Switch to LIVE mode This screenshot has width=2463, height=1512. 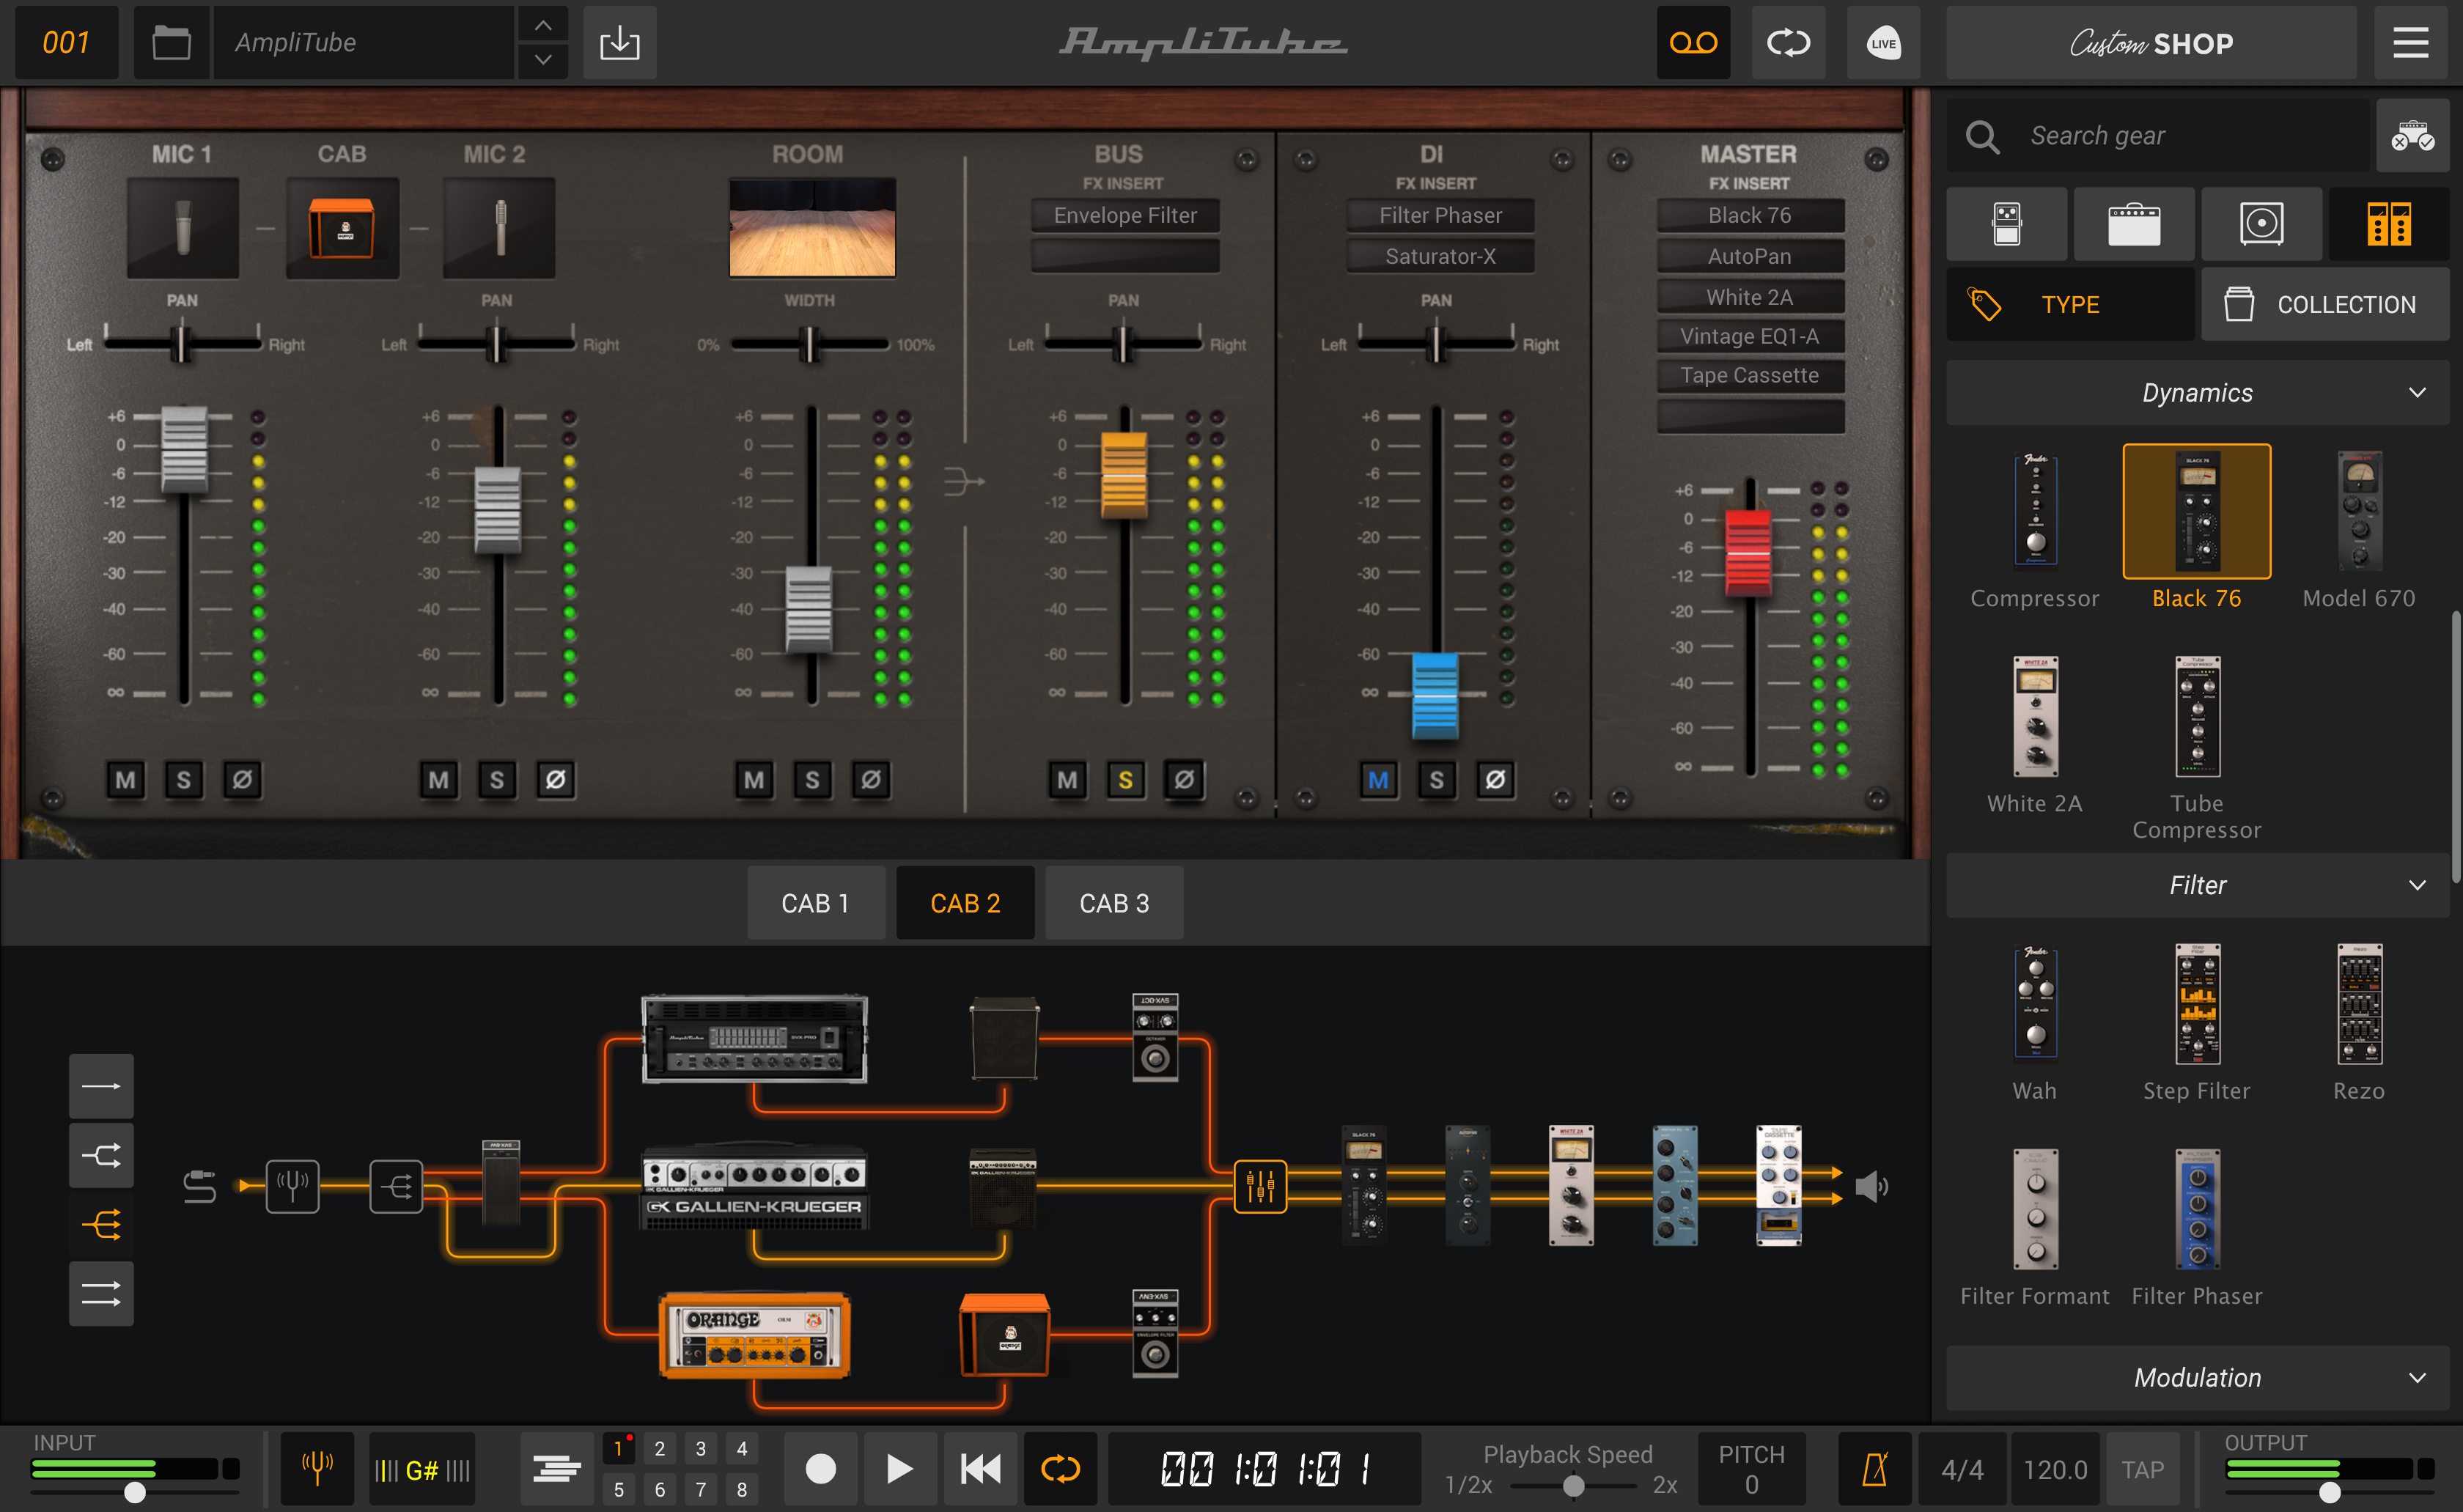click(x=1883, y=42)
